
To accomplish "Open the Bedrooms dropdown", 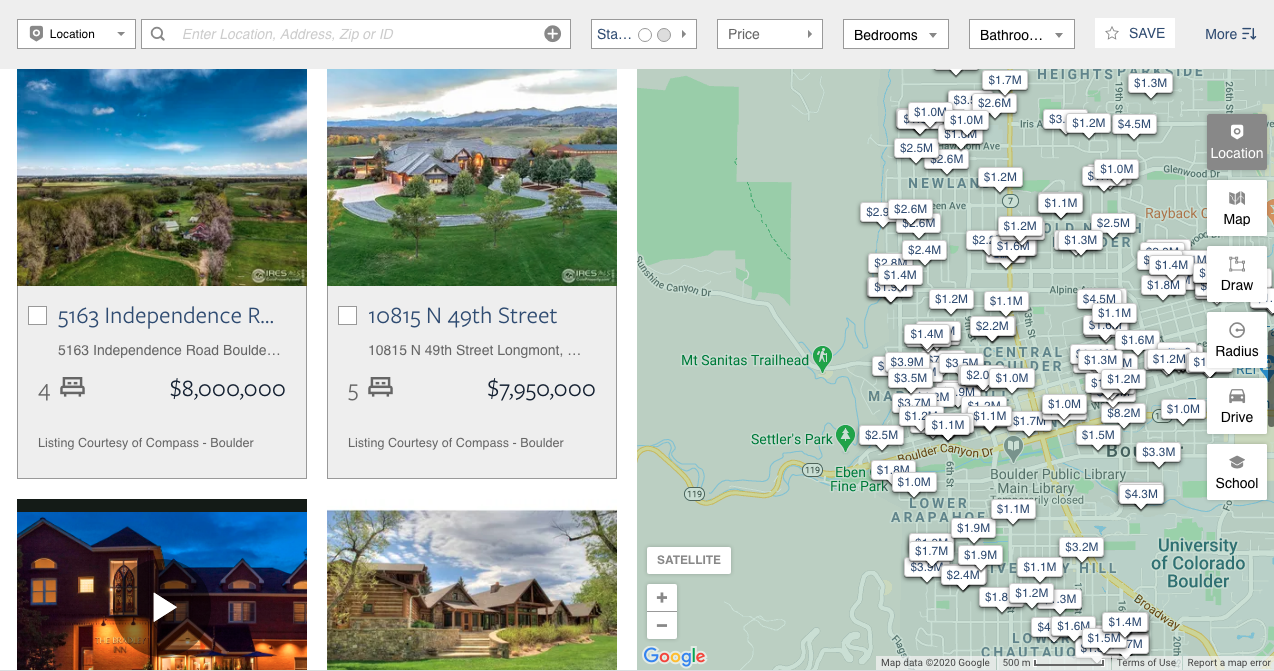I will click(x=895, y=35).
